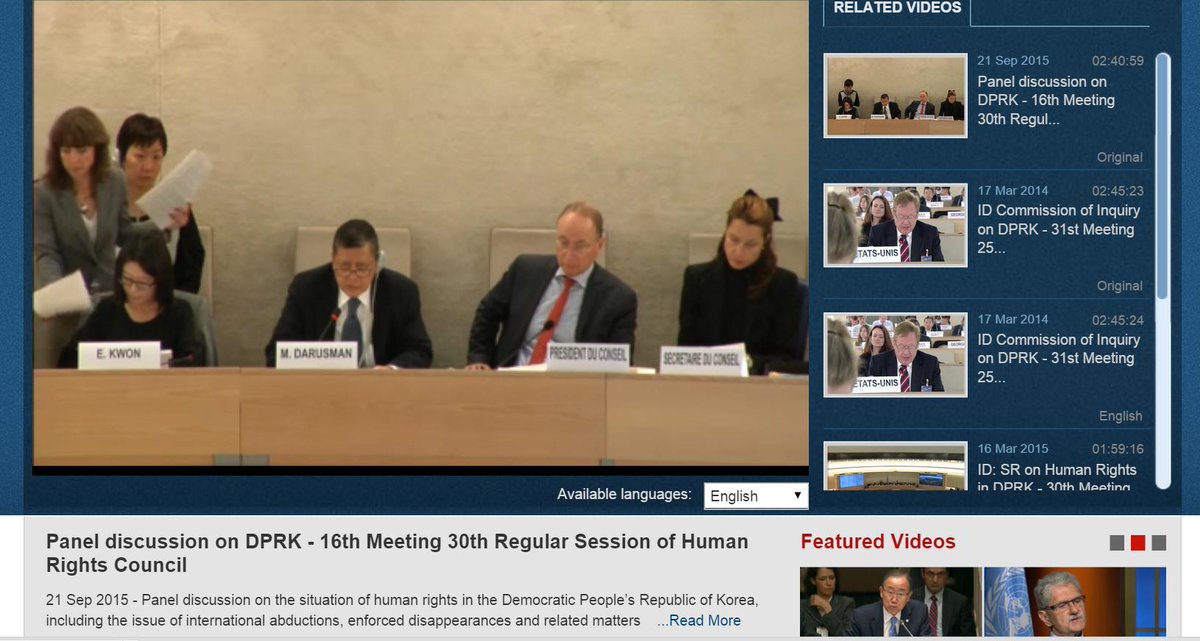Click the 01:59:16 duration text
The height and width of the screenshot is (641, 1200).
click(1118, 449)
